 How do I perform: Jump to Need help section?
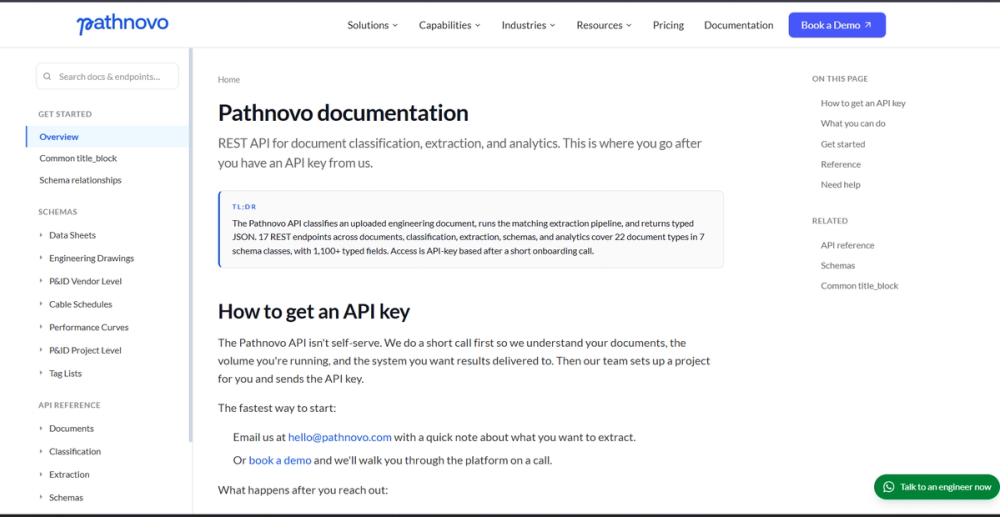pos(840,185)
